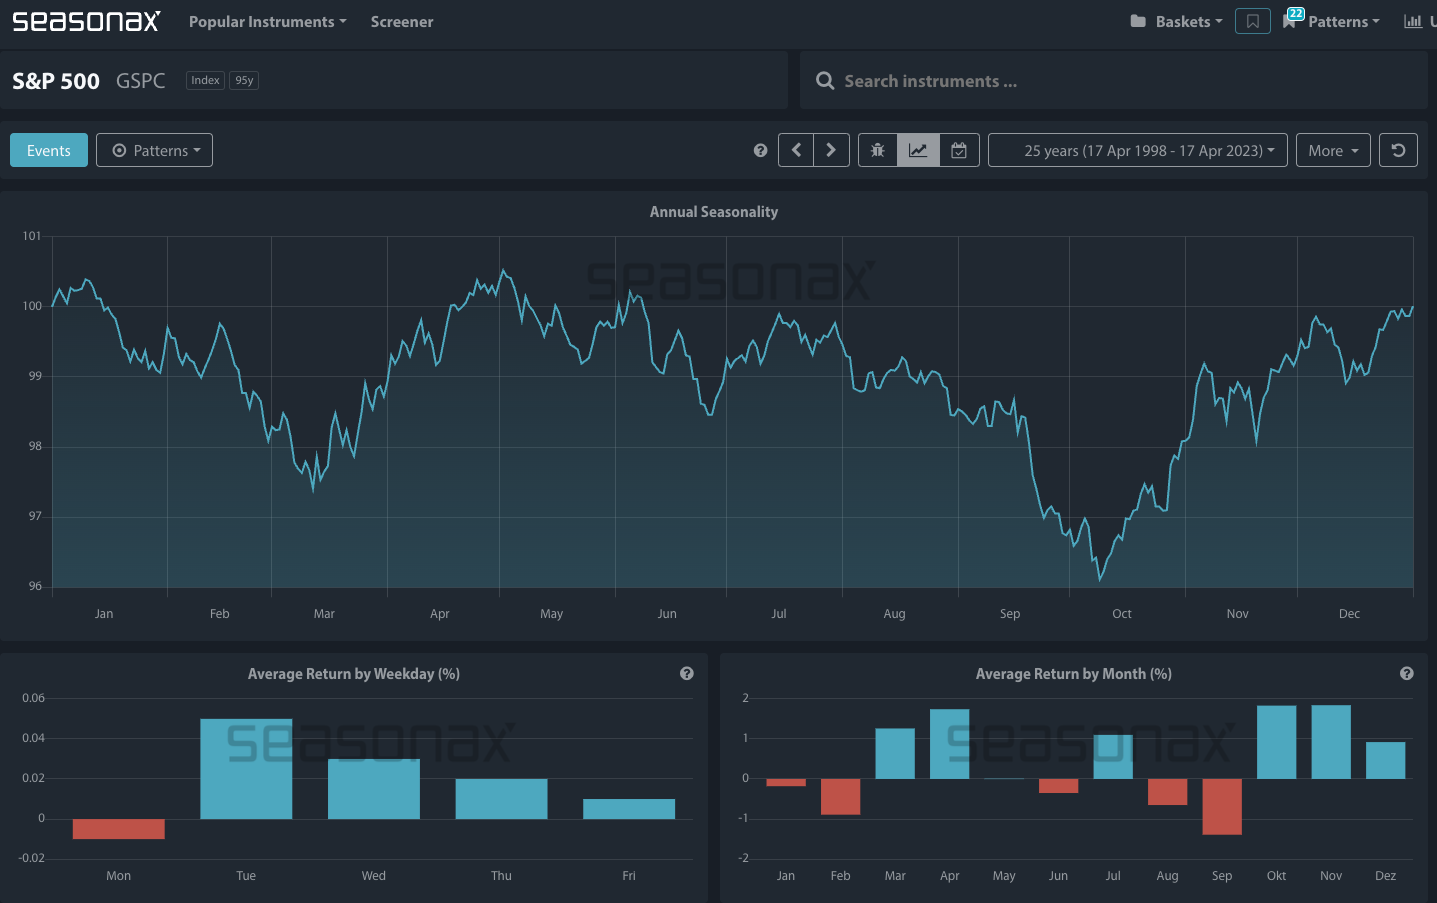The height and width of the screenshot is (903, 1437).
Task: Click the GSPC ticker symbol
Action: tap(141, 81)
